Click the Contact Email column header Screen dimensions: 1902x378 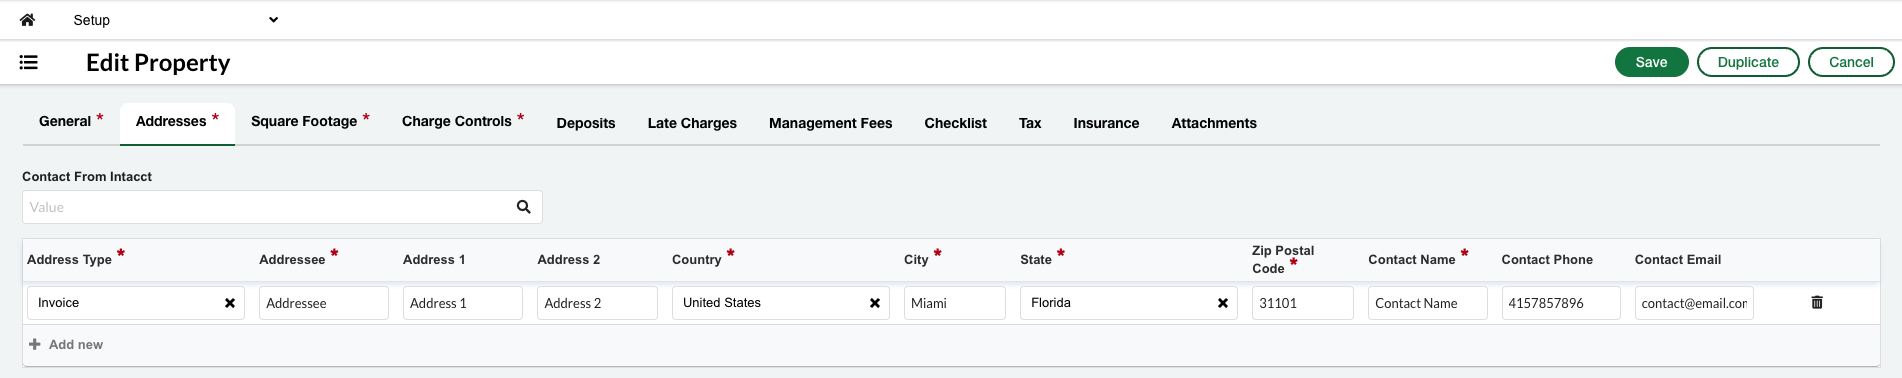1678,259
